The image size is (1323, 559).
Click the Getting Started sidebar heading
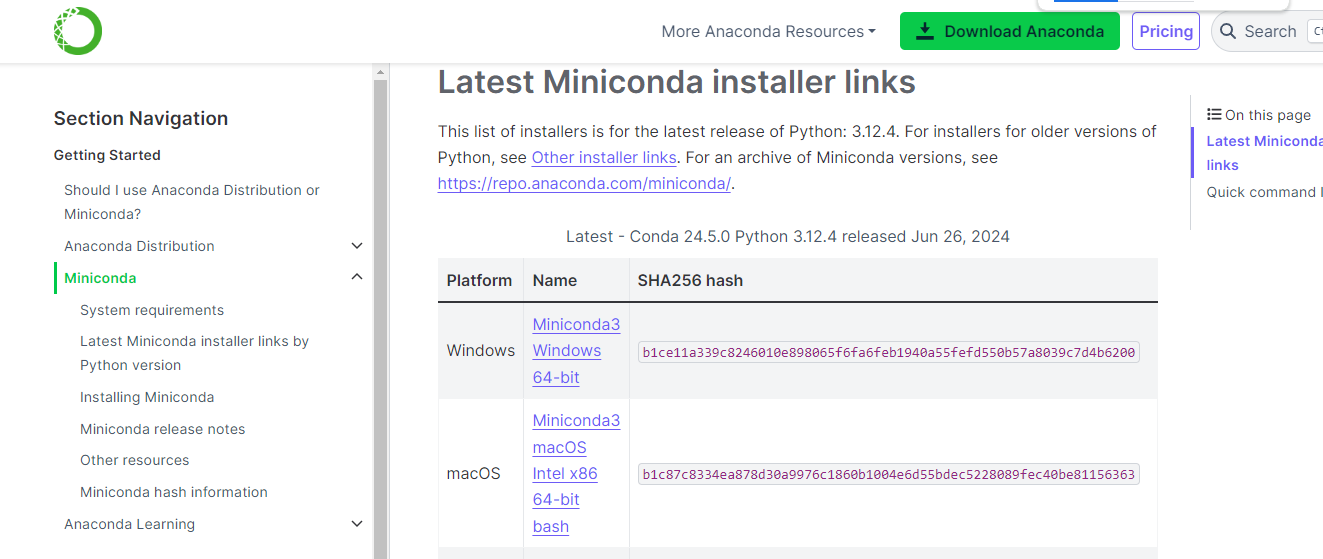(x=107, y=155)
